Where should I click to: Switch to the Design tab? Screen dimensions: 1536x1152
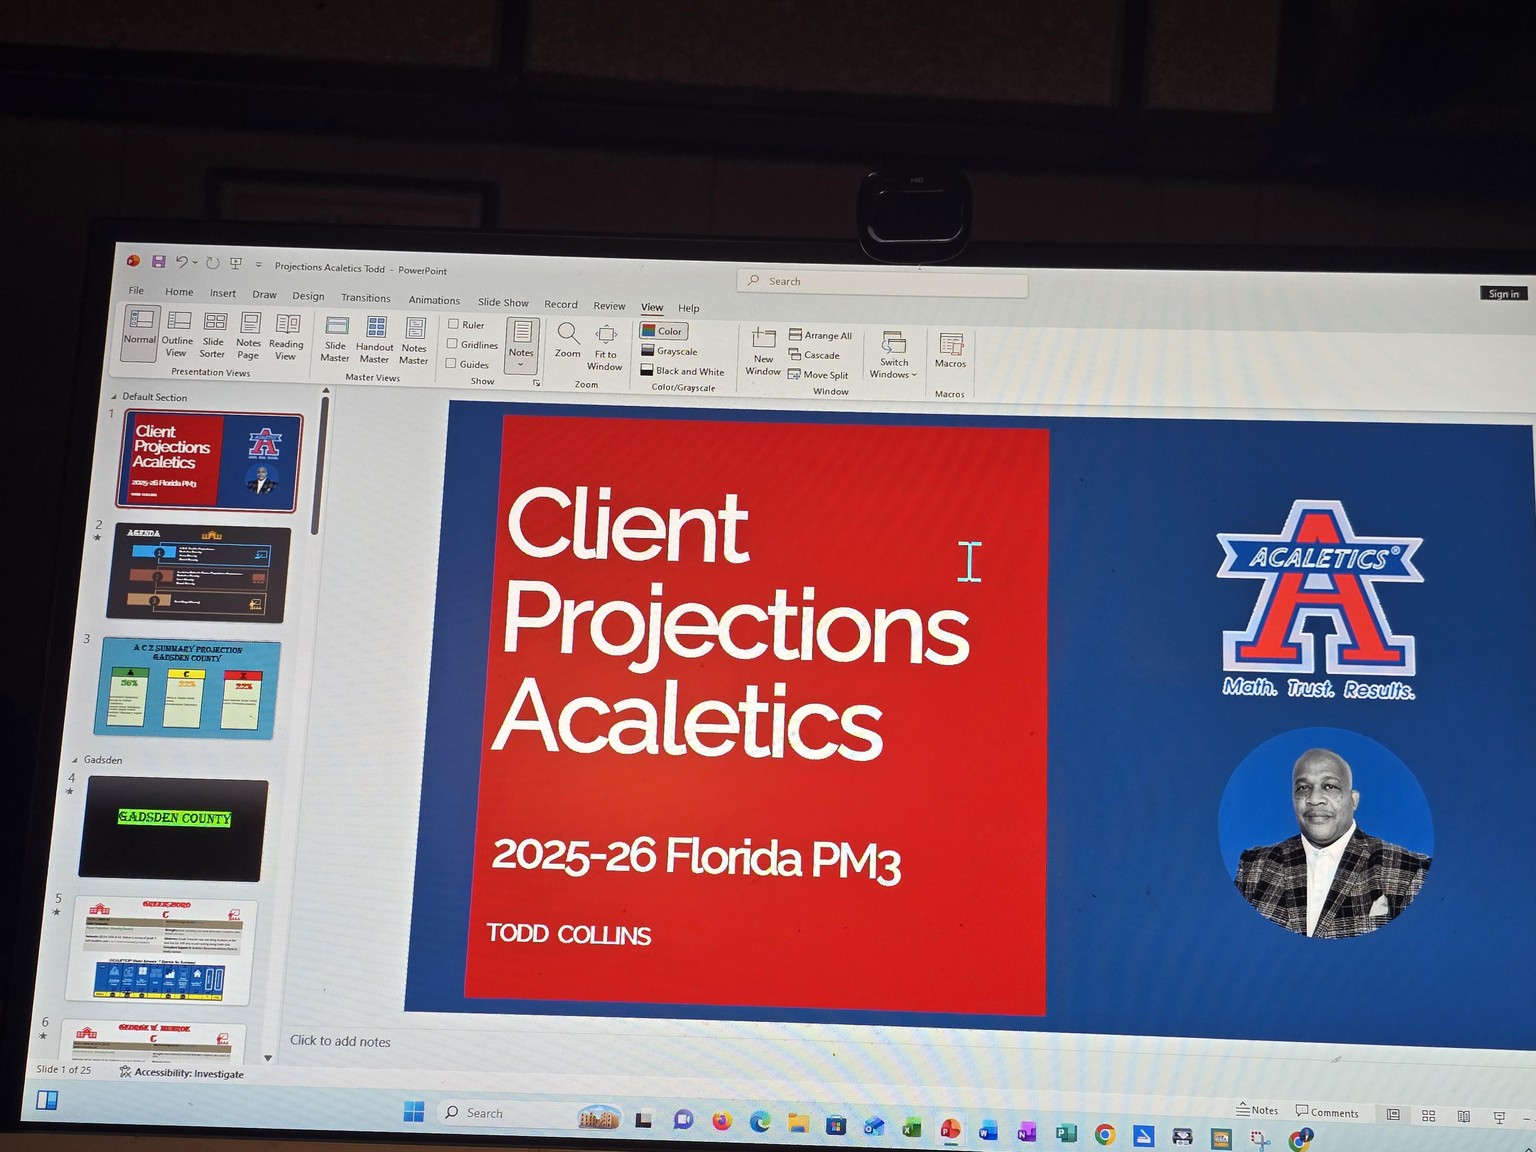[x=308, y=296]
